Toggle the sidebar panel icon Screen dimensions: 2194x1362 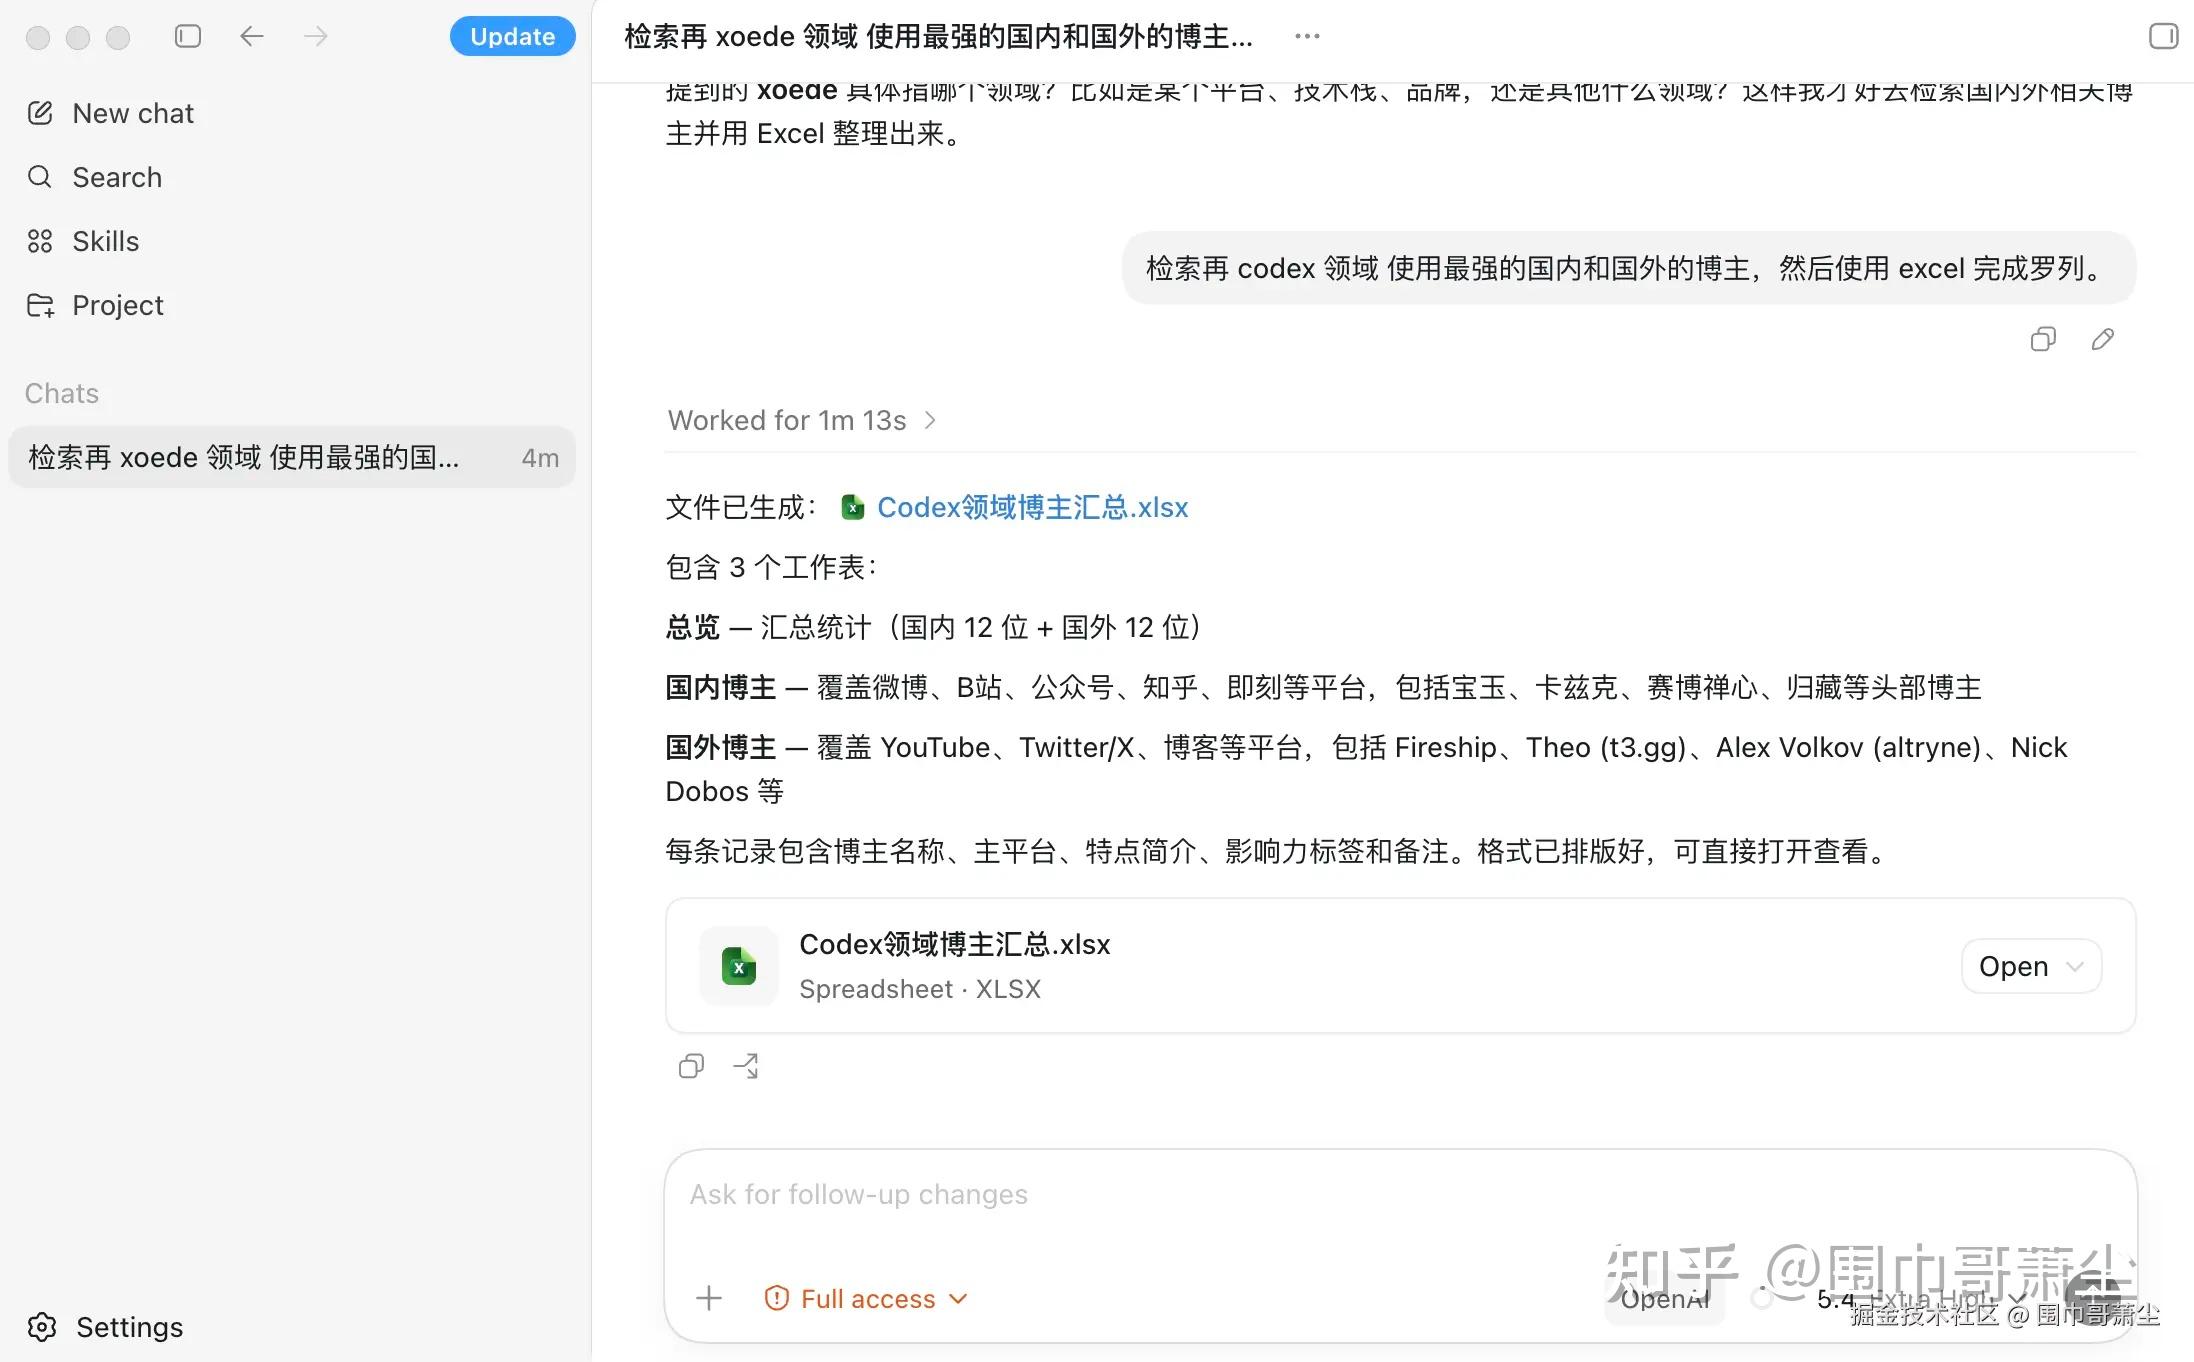pyautogui.click(x=188, y=37)
